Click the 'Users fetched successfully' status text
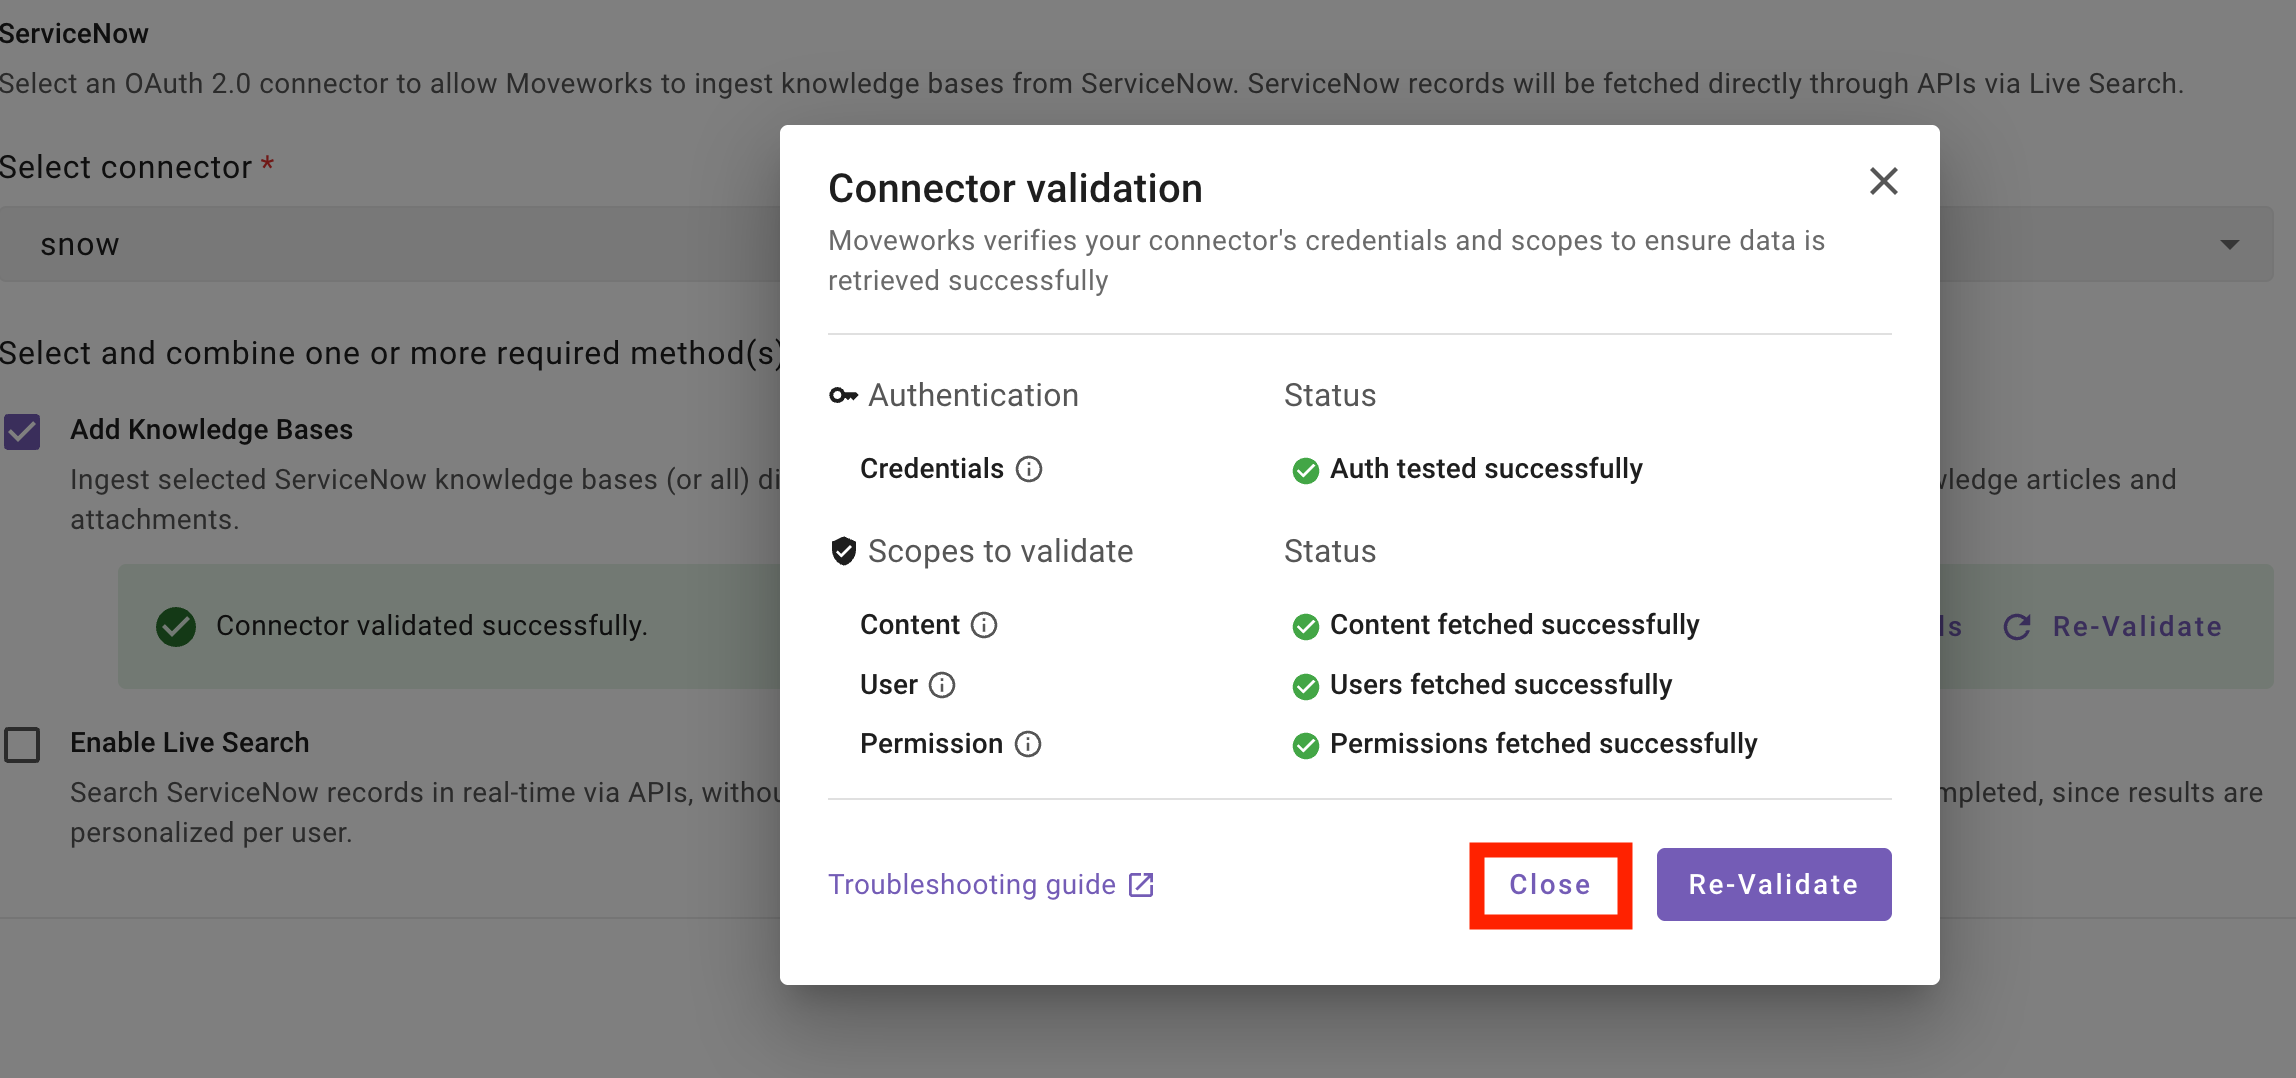This screenshot has width=2296, height=1078. tap(1501, 685)
